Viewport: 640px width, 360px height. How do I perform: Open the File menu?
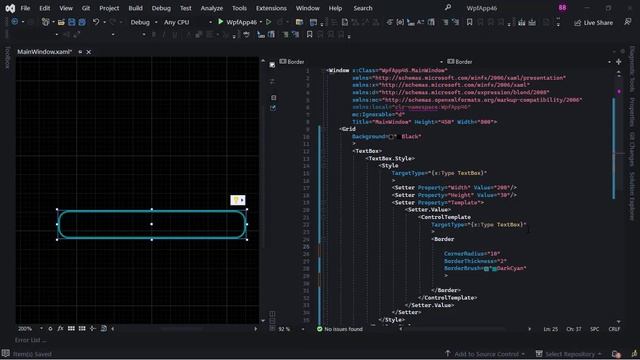pyautogui.click(x=25, y=8)
